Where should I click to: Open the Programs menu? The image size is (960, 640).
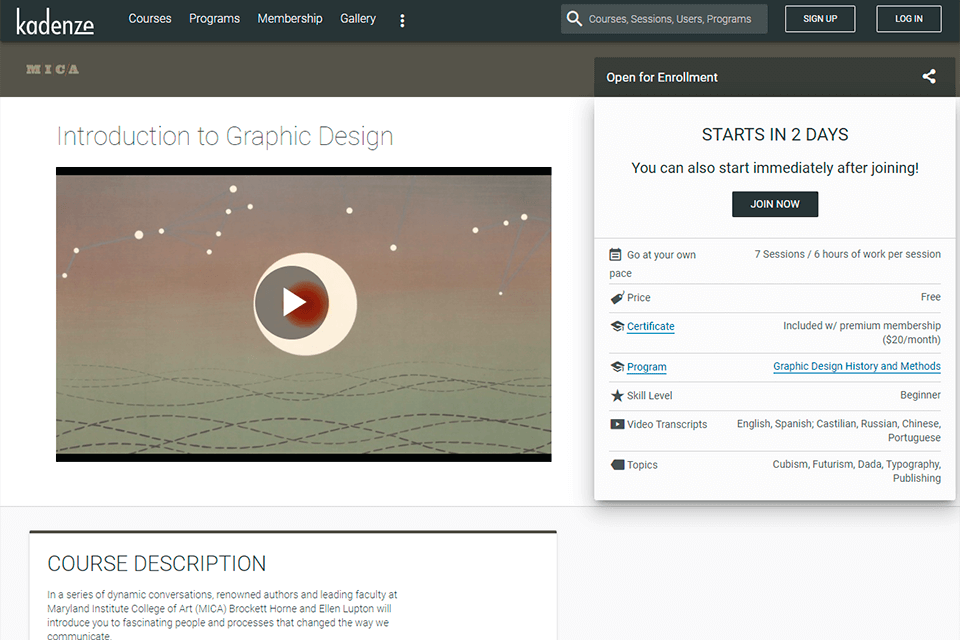(214, 19)
